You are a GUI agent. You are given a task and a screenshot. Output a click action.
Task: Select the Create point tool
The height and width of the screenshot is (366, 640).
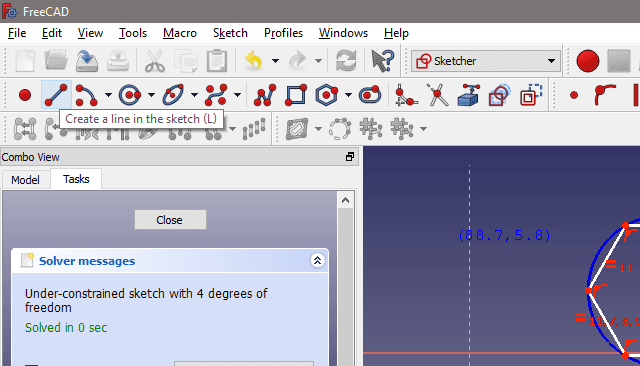pyautogui.click(x=25, y=95)
